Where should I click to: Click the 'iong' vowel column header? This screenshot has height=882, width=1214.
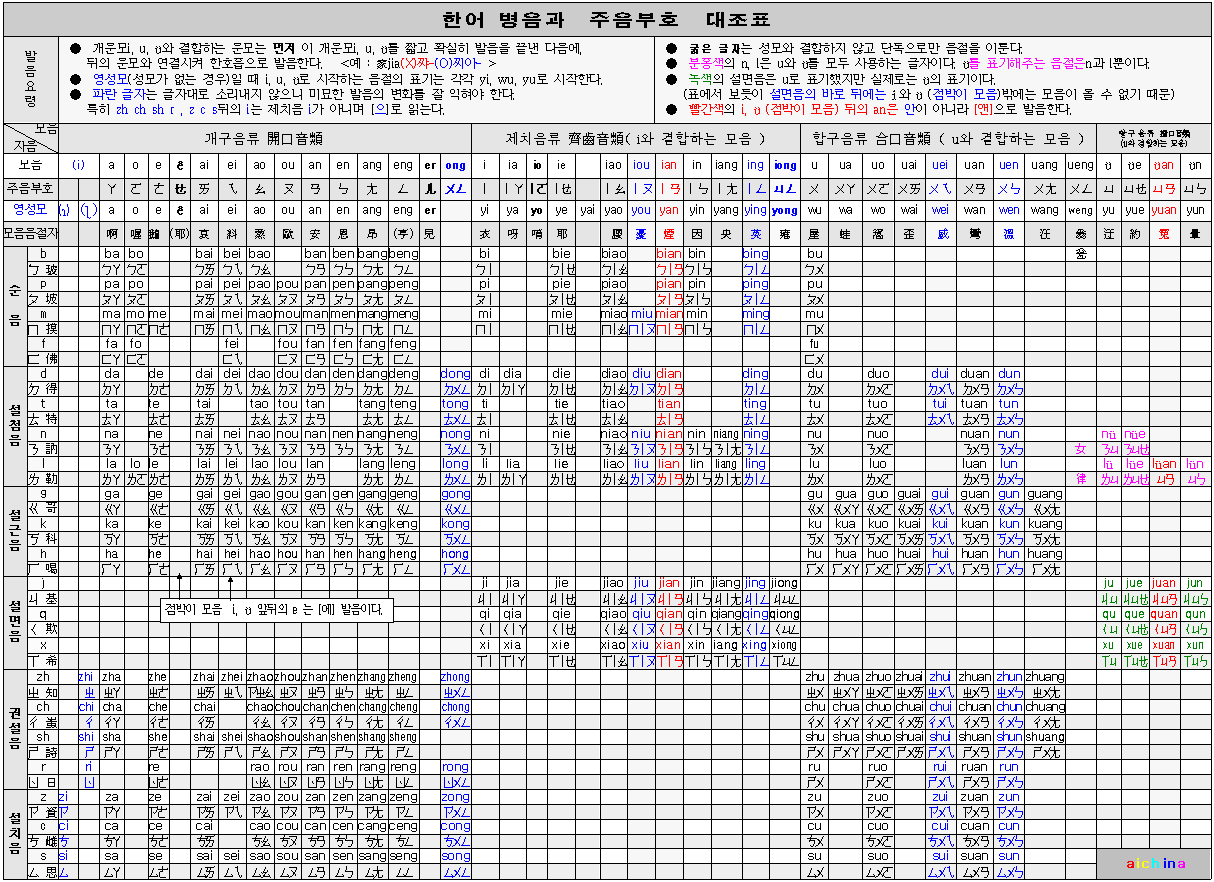coord(785,165)
